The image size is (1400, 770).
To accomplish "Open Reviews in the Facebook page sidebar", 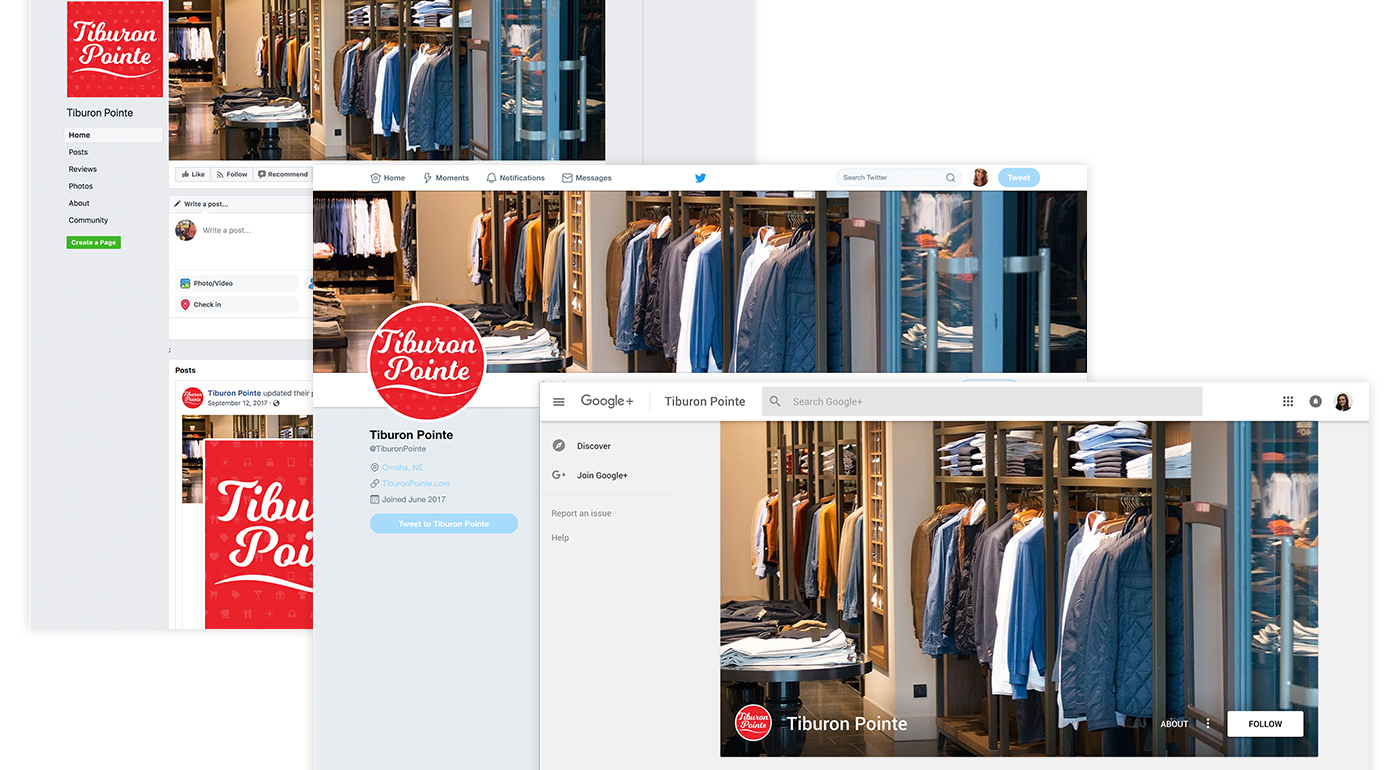I will point(83,169).
